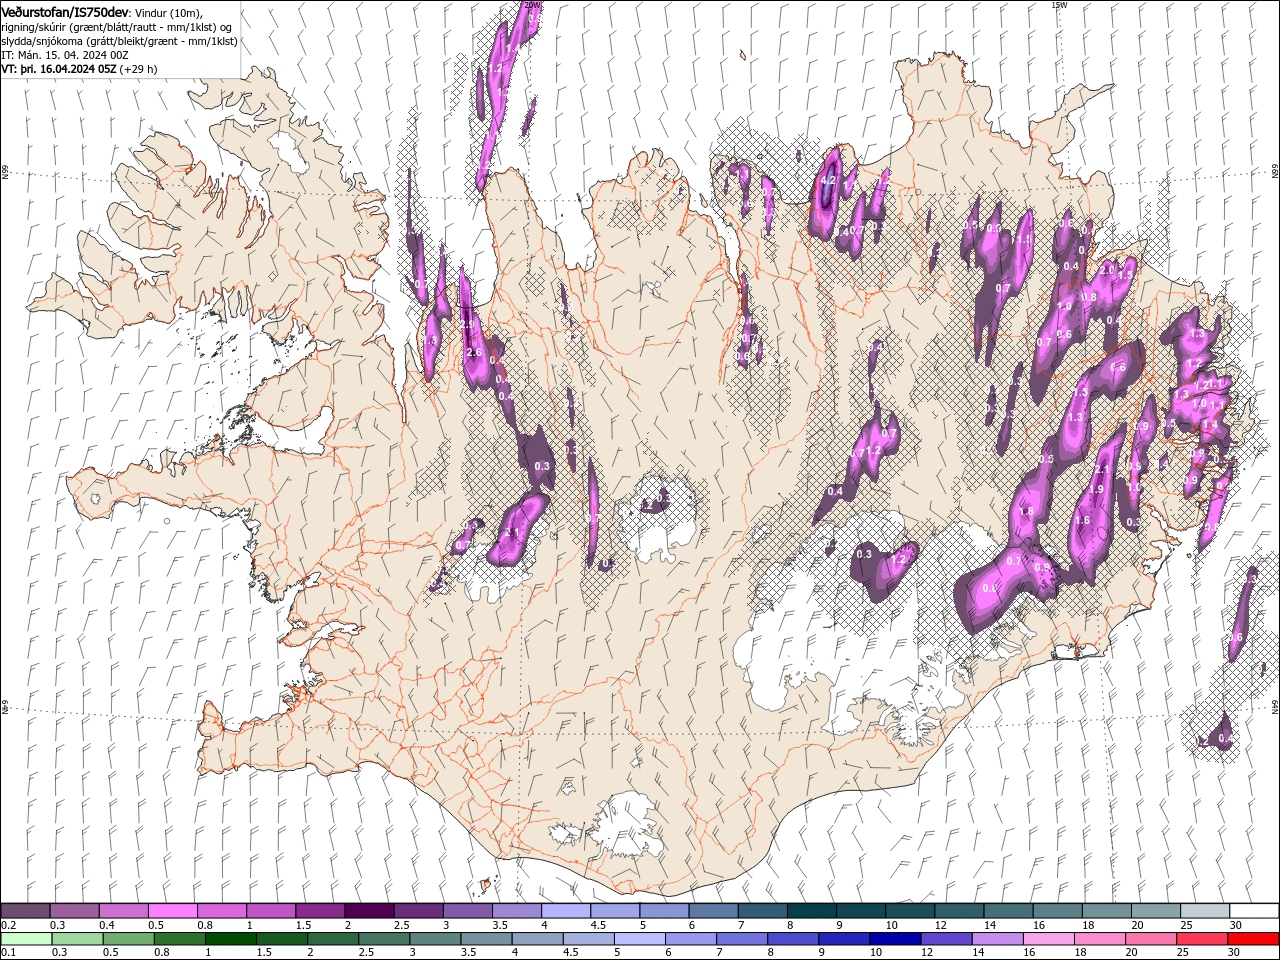Click lower legend swatch between 4 and 4.5

pyautogui.click(x=537, y=939)
